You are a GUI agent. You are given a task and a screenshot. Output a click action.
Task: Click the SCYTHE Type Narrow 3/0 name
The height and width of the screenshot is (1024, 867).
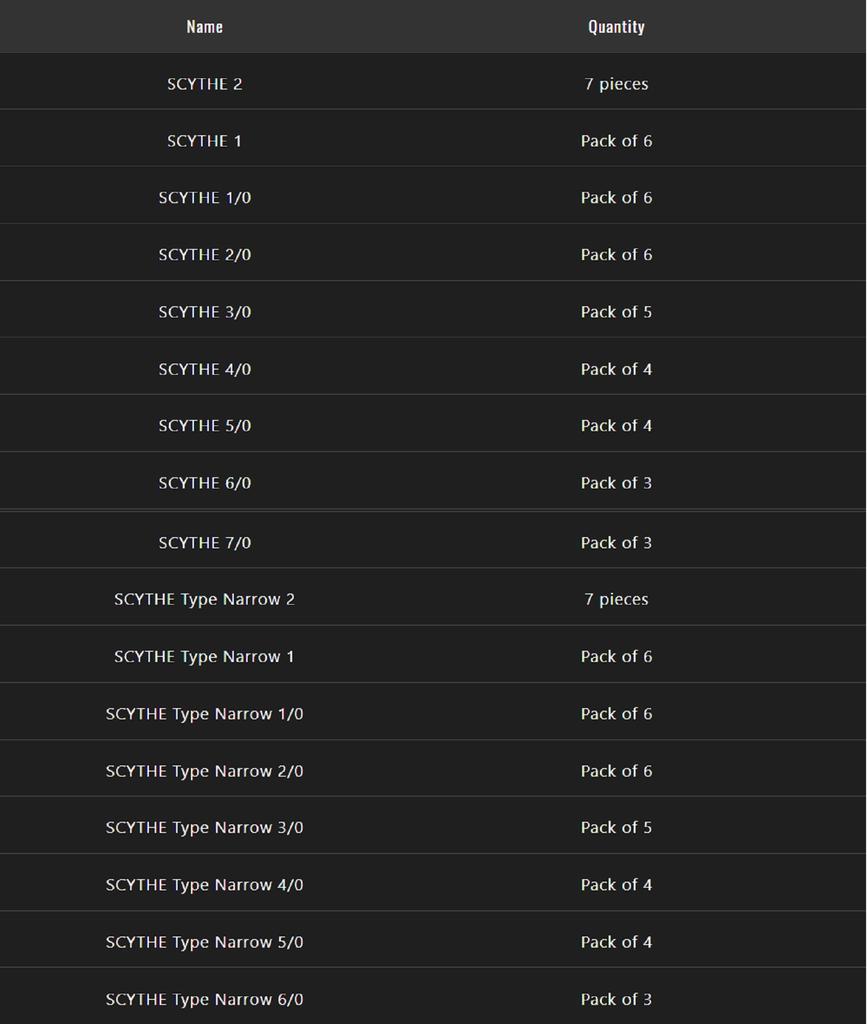(204, 828)
